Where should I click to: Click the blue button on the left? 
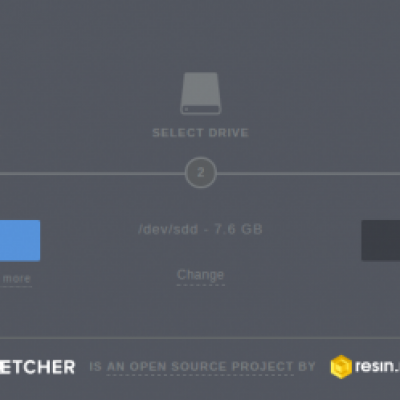(x=20, y=240)
